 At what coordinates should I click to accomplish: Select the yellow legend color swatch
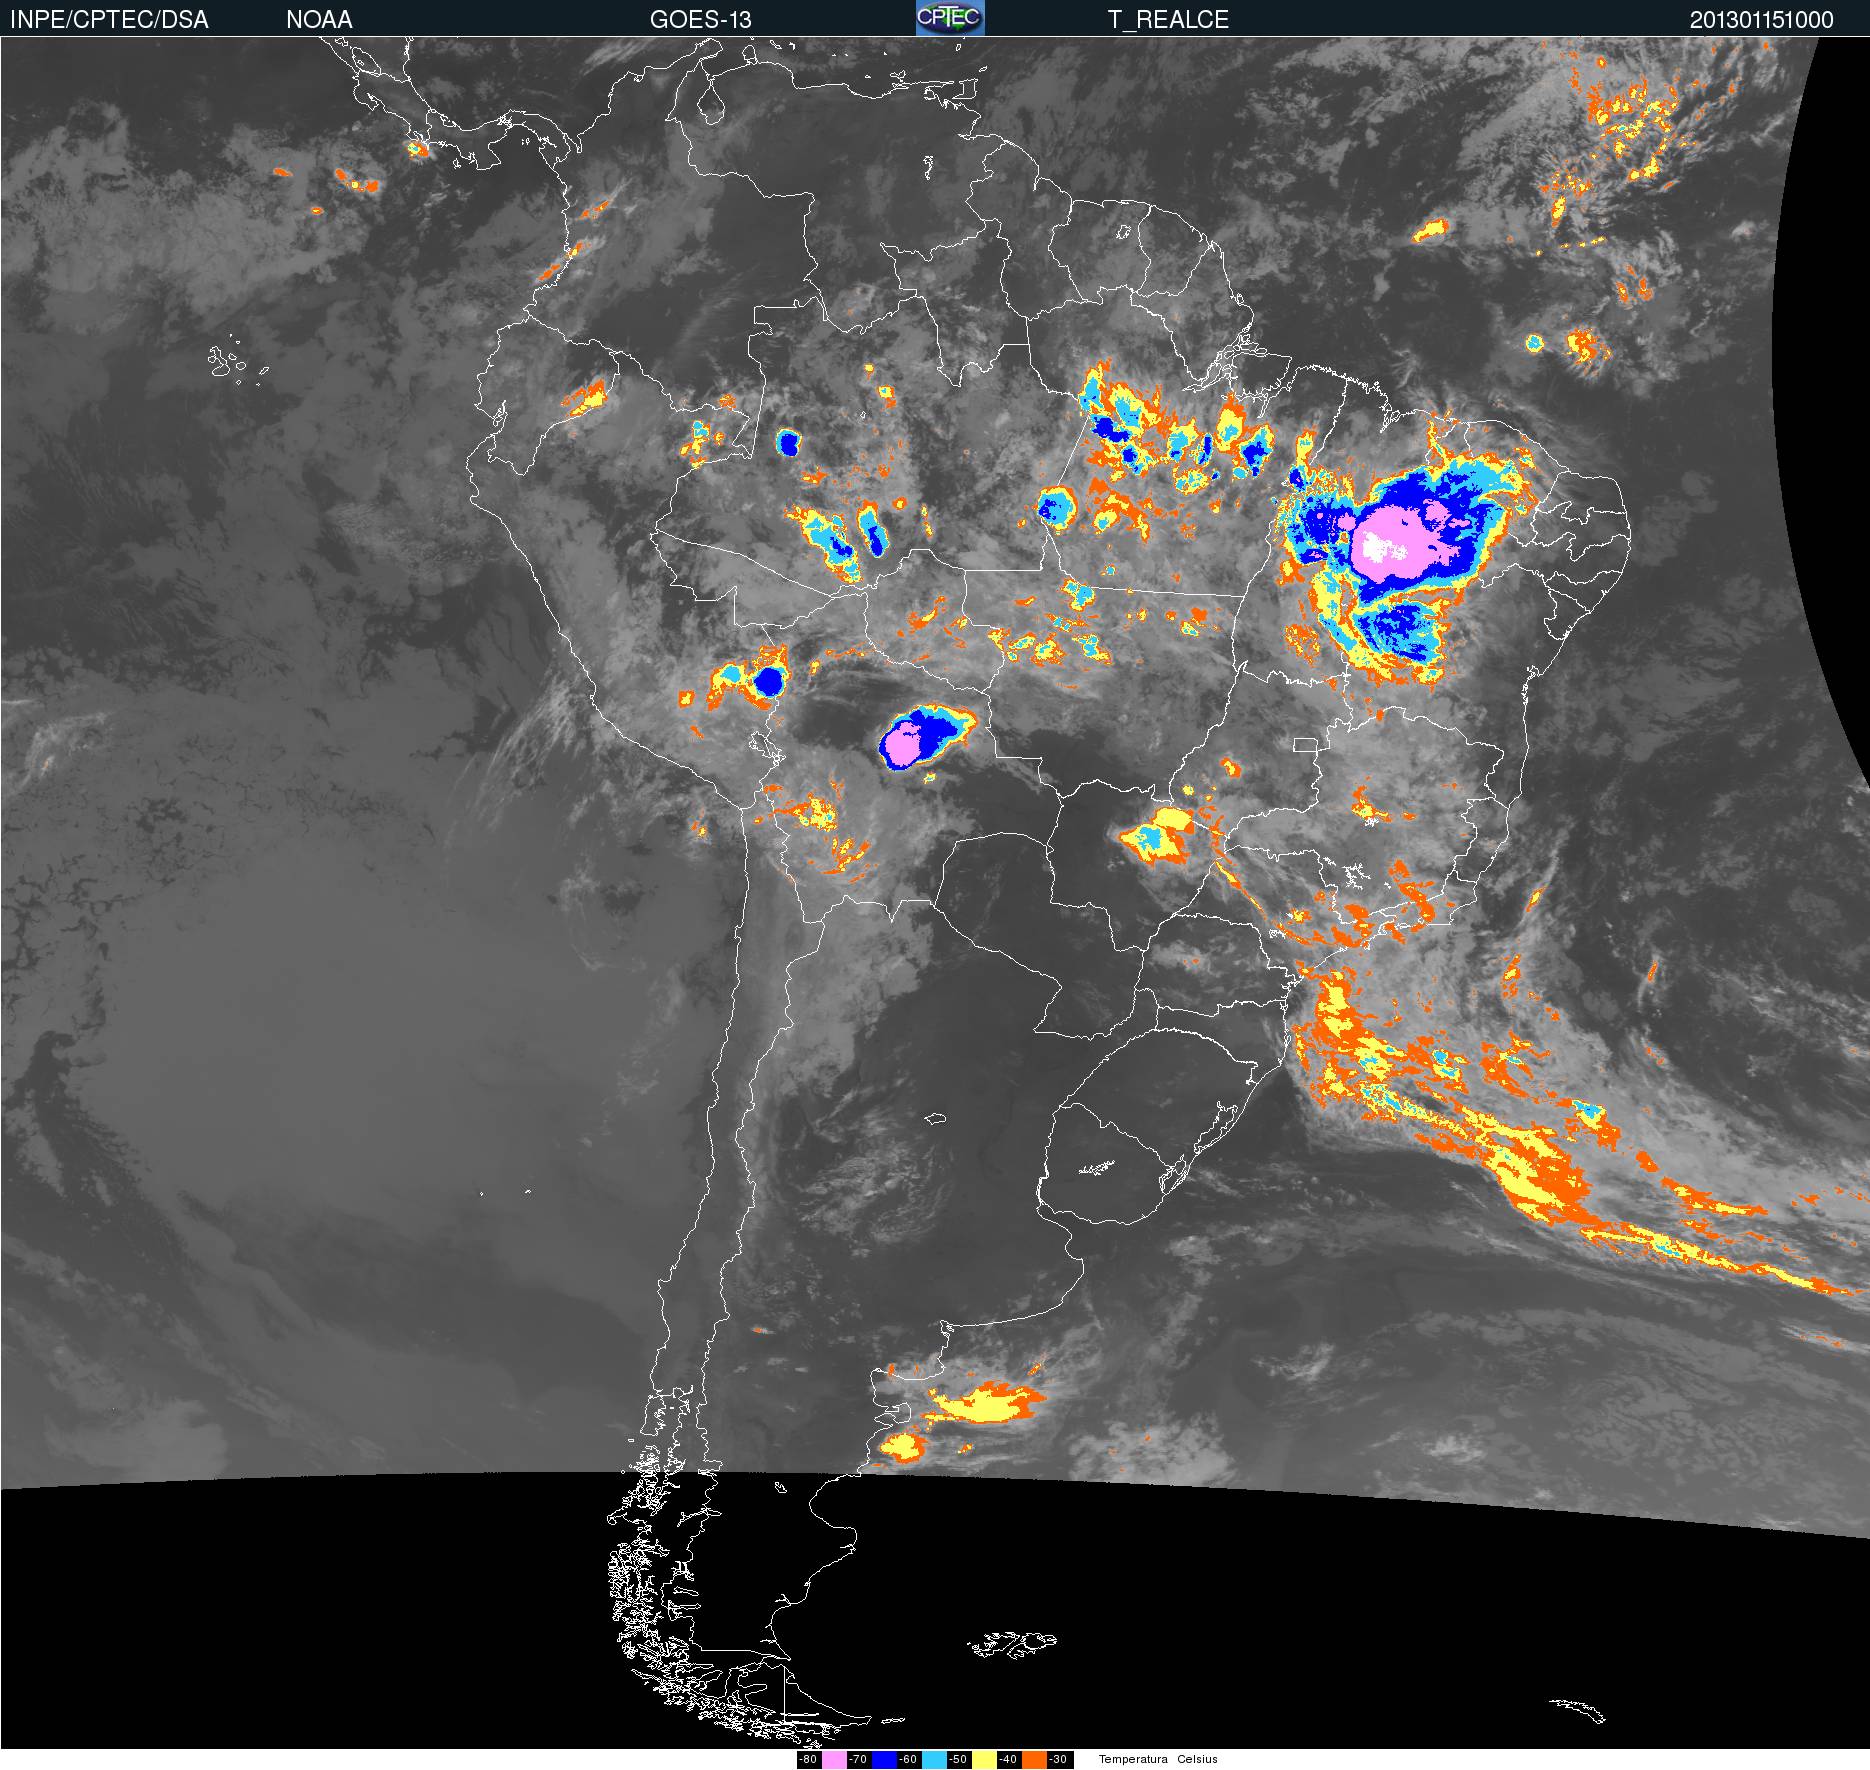tap(984, 1760)
